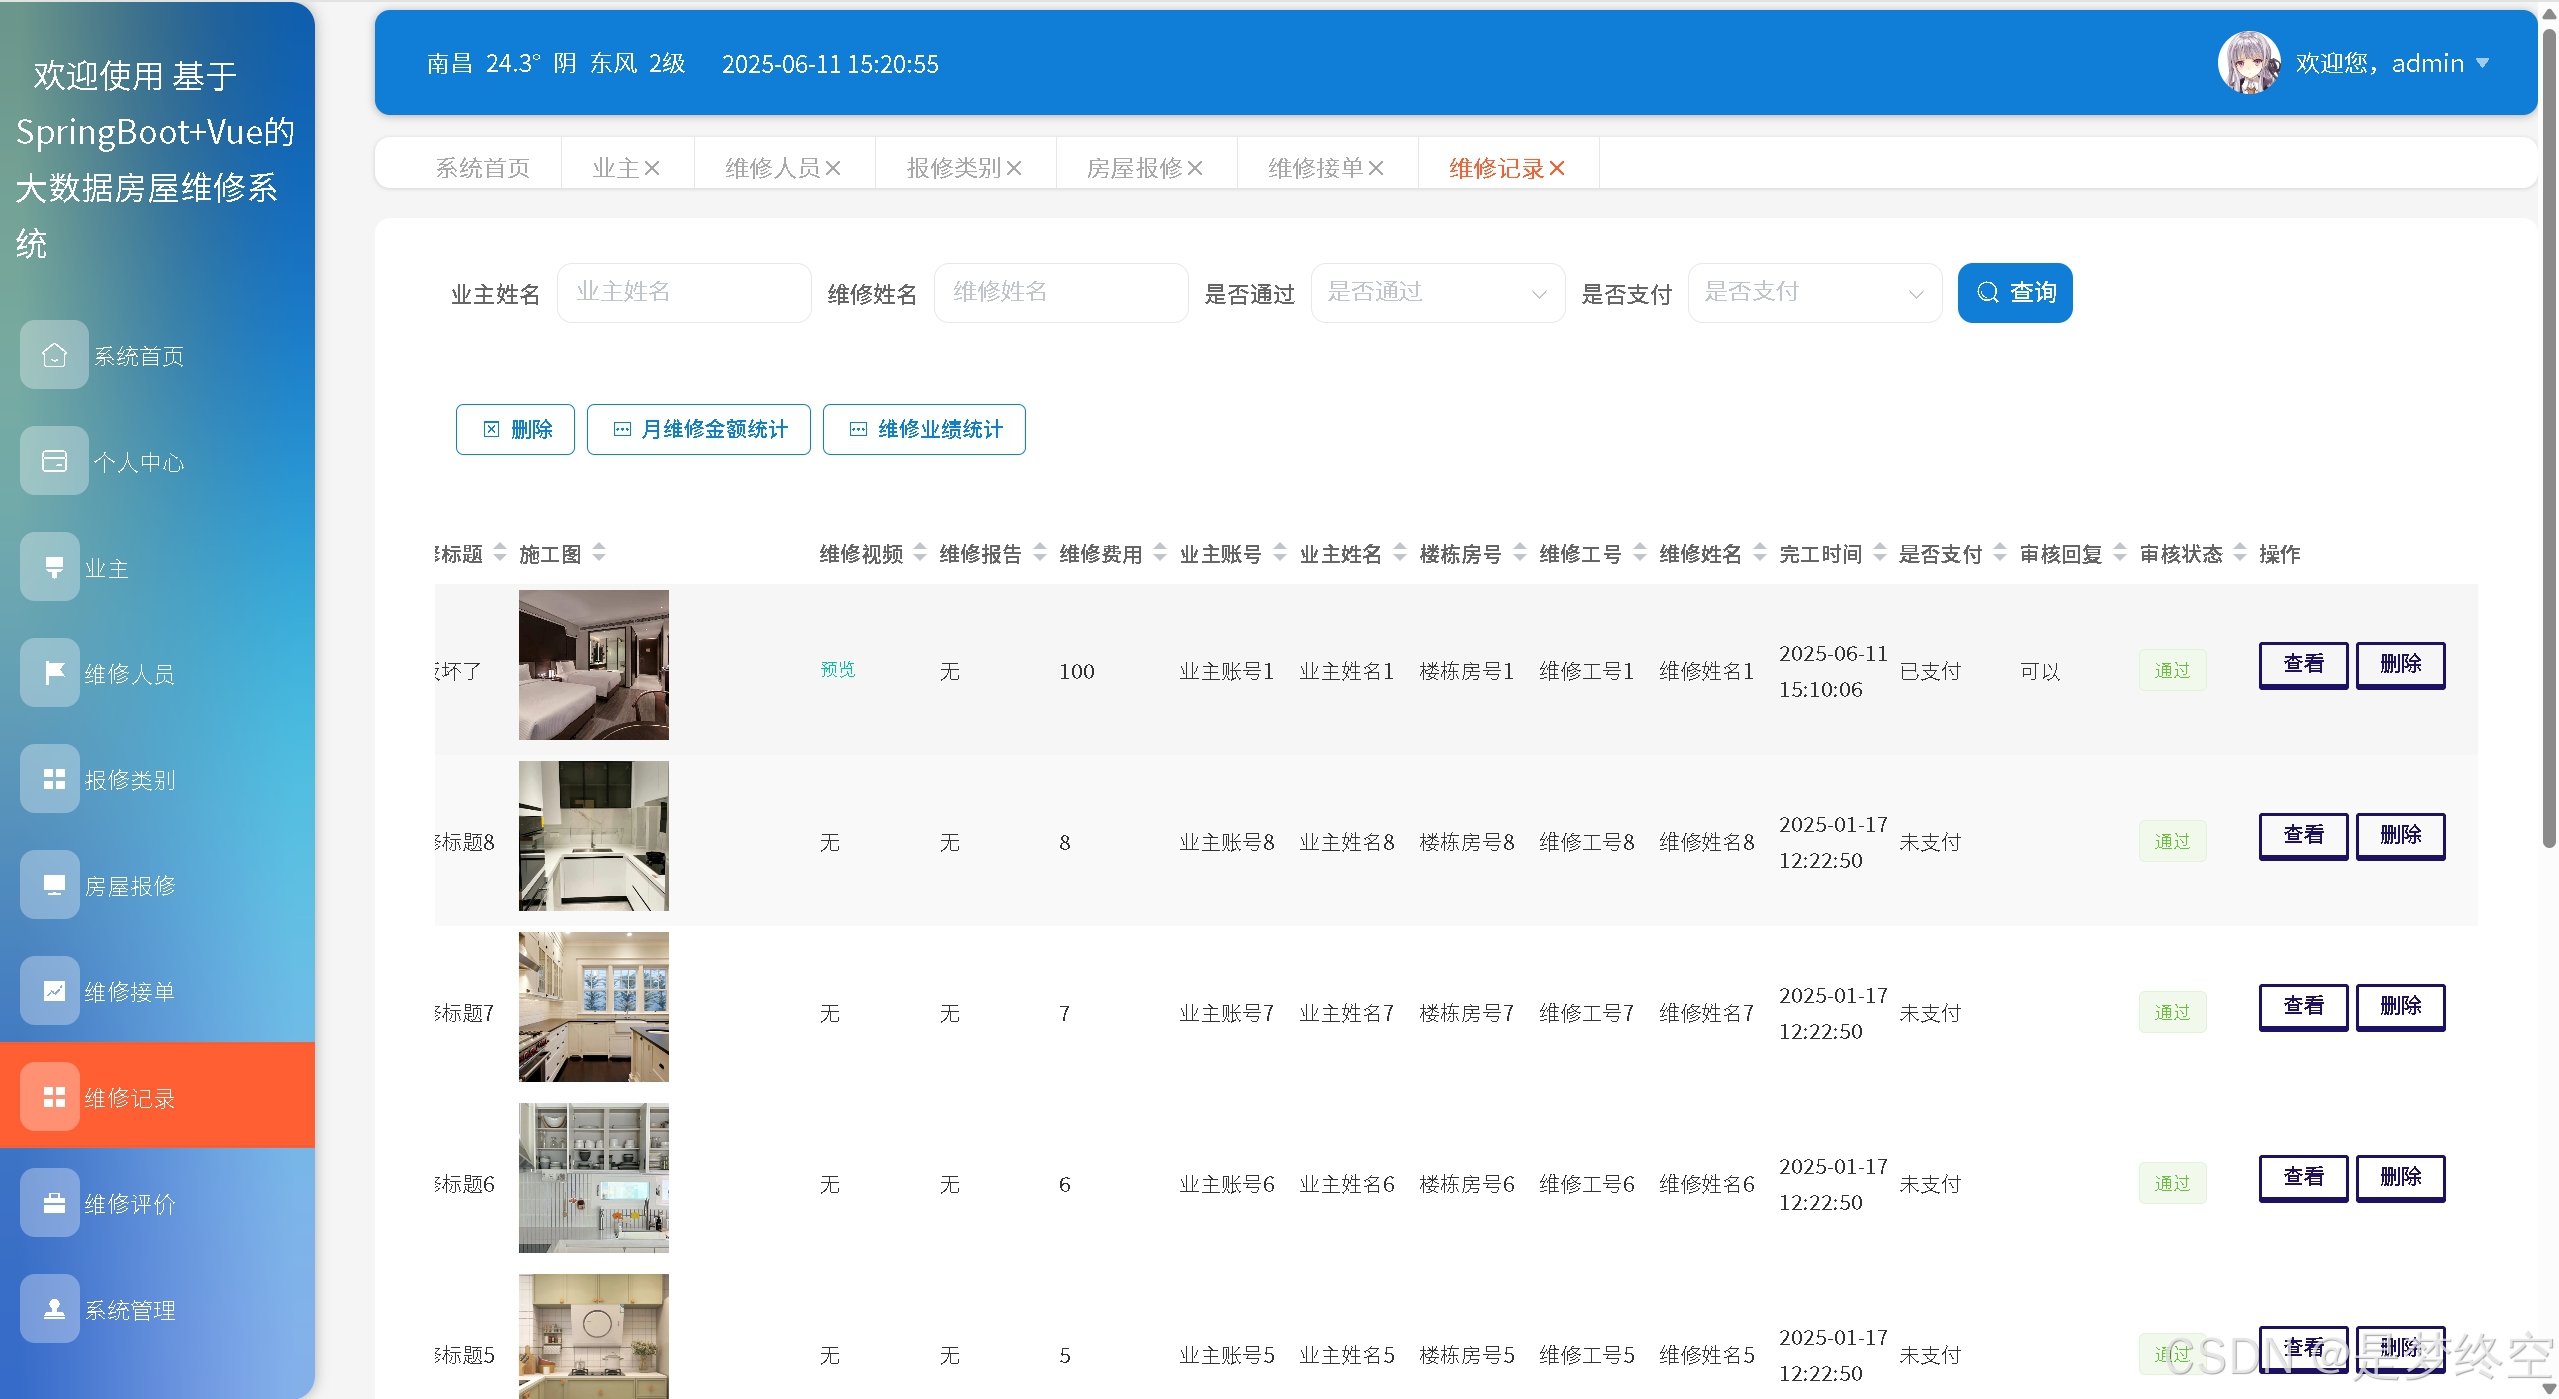Click the 维修人员 flag icon

[54, 673]
